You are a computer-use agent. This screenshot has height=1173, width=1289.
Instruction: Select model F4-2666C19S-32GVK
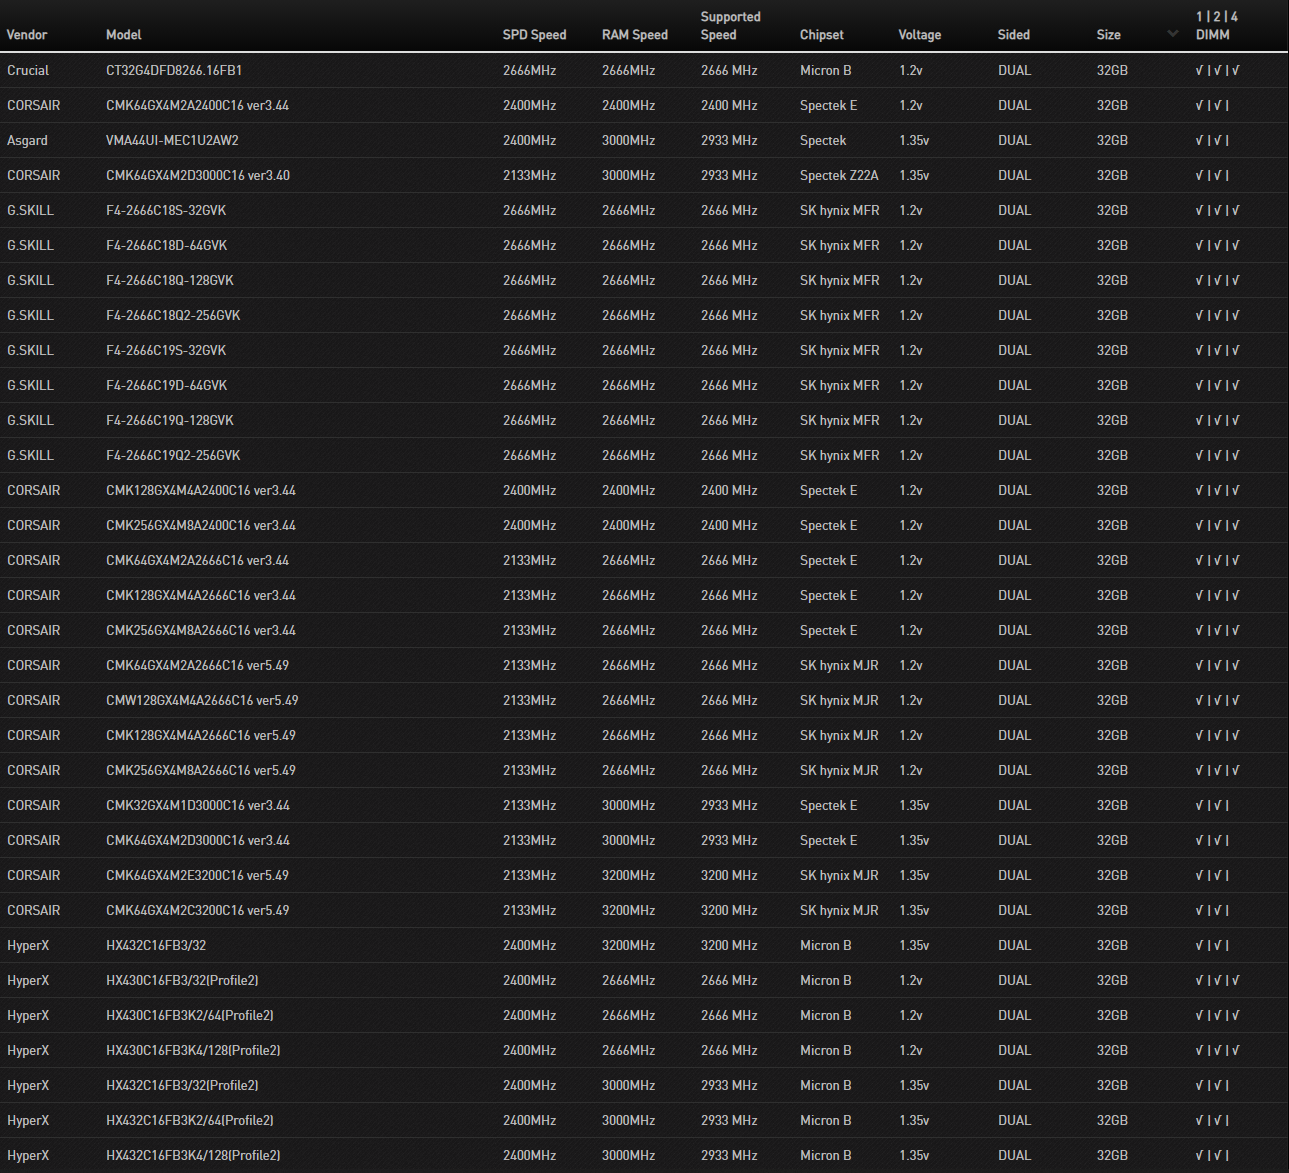point(166,351)
